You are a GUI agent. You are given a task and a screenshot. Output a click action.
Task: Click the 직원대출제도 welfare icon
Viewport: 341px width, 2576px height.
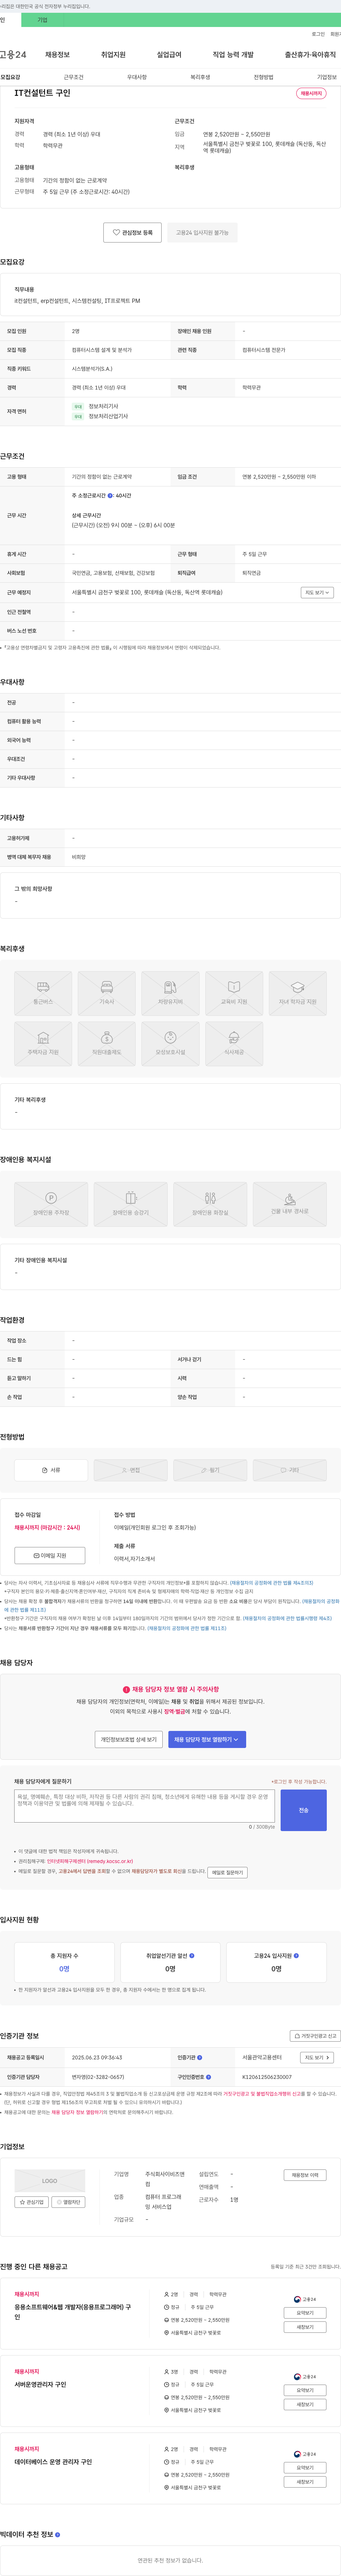click(107, 1044)
